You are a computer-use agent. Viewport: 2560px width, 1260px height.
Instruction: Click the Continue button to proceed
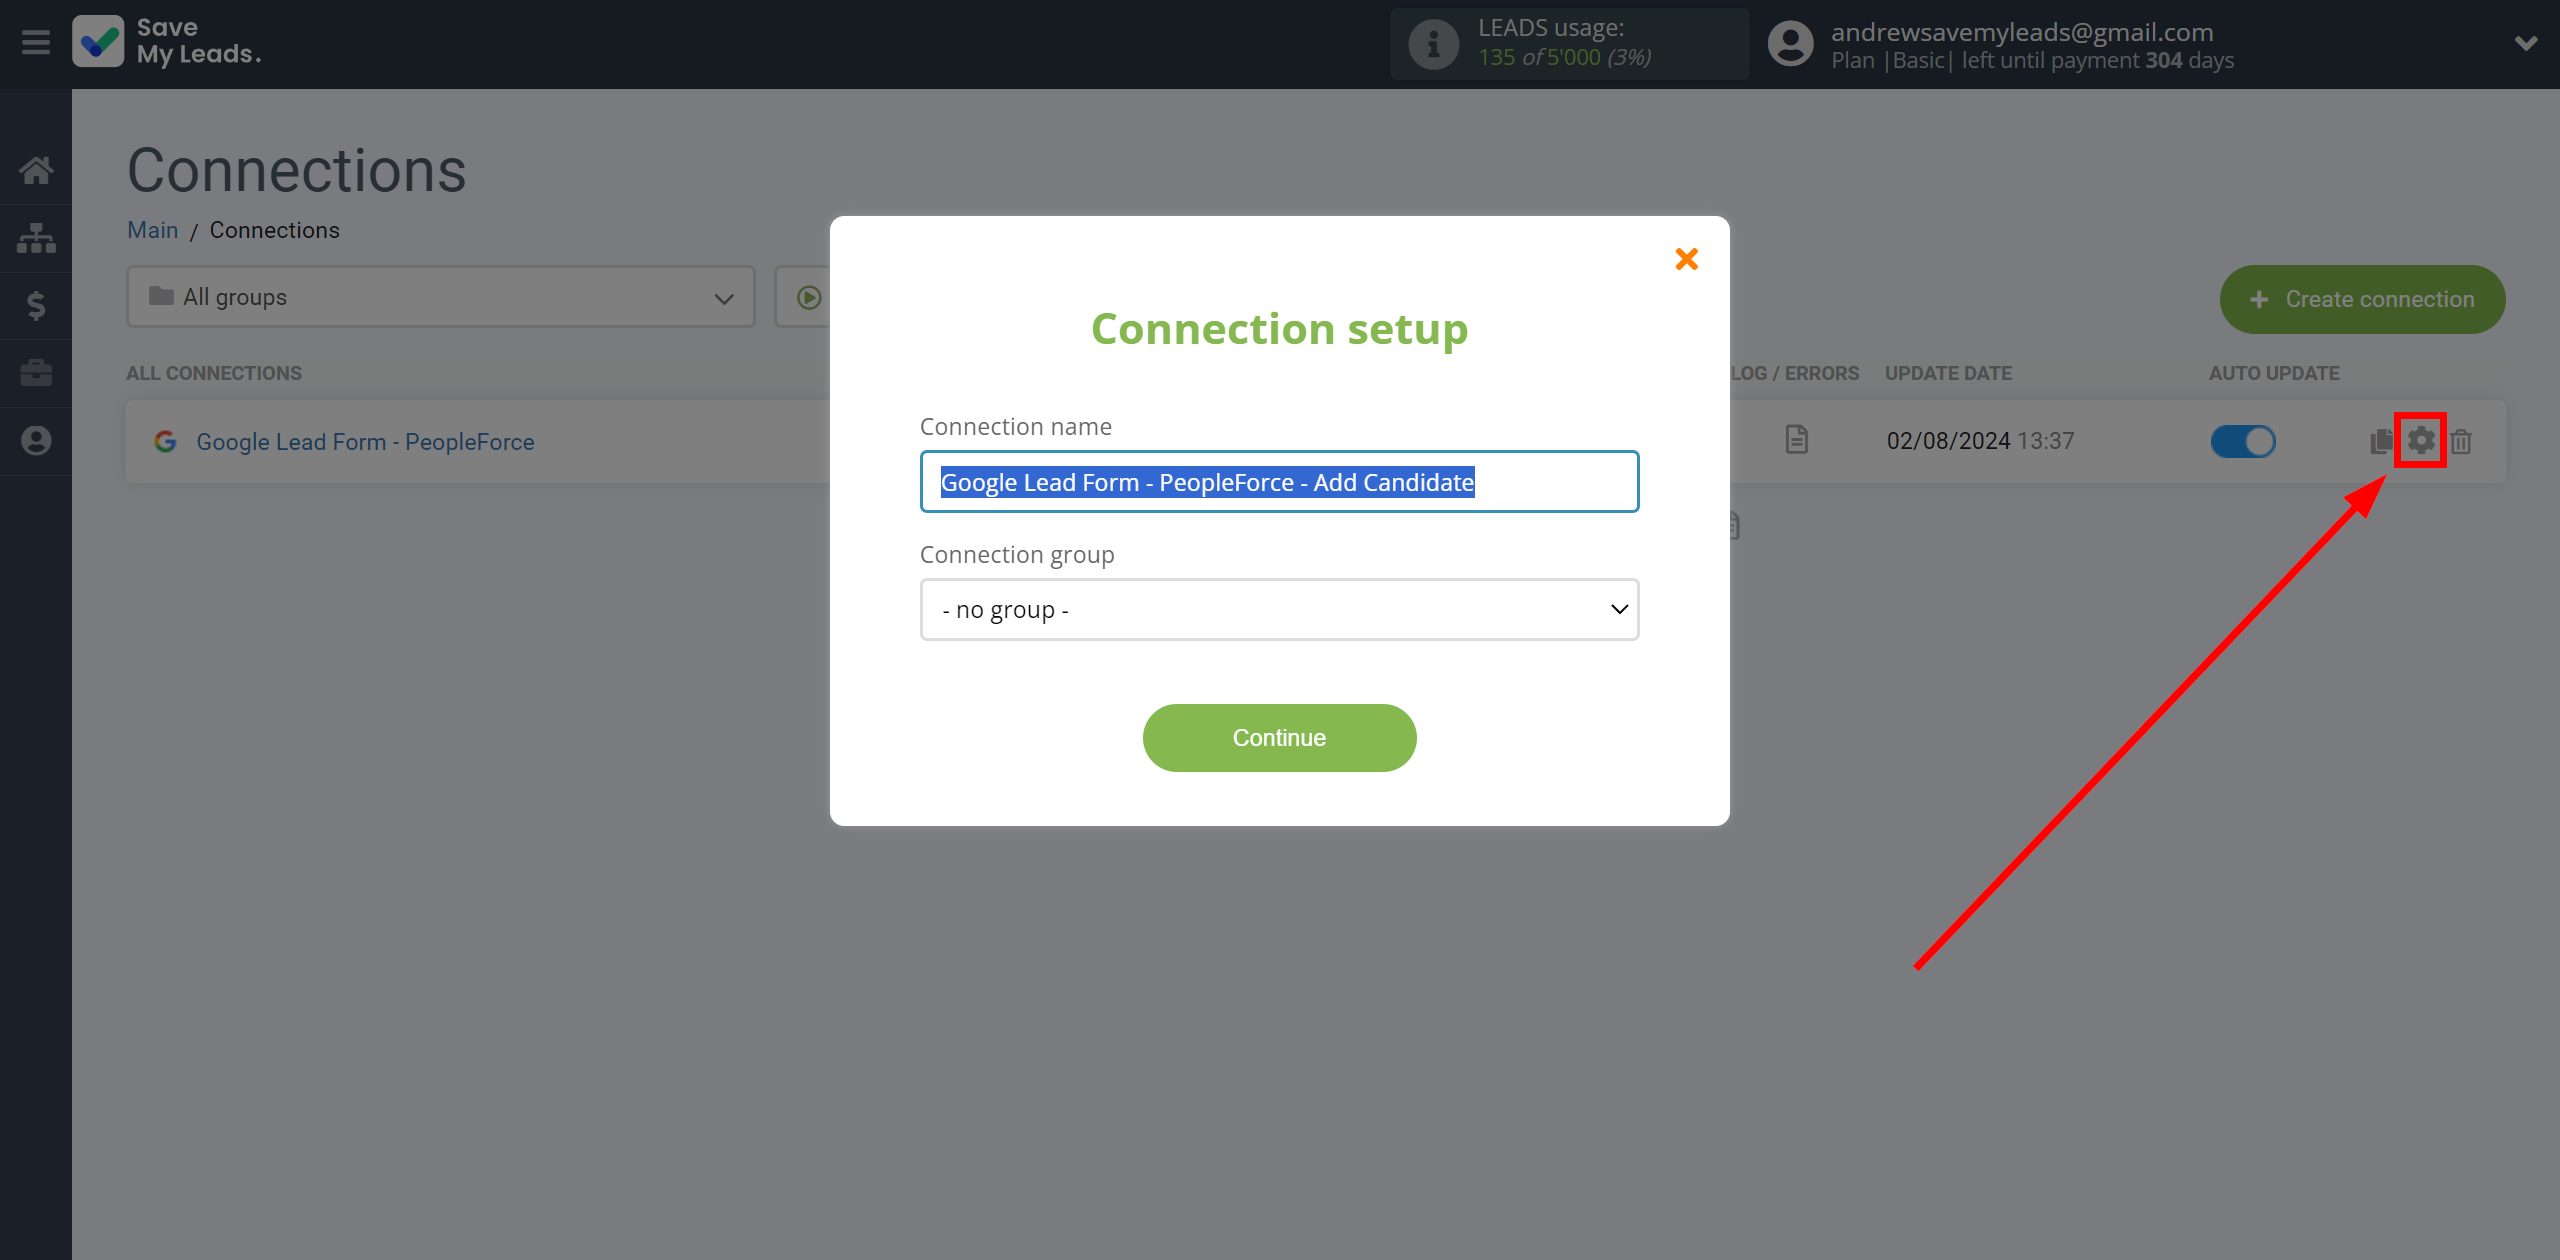(x=1278, y=736)
